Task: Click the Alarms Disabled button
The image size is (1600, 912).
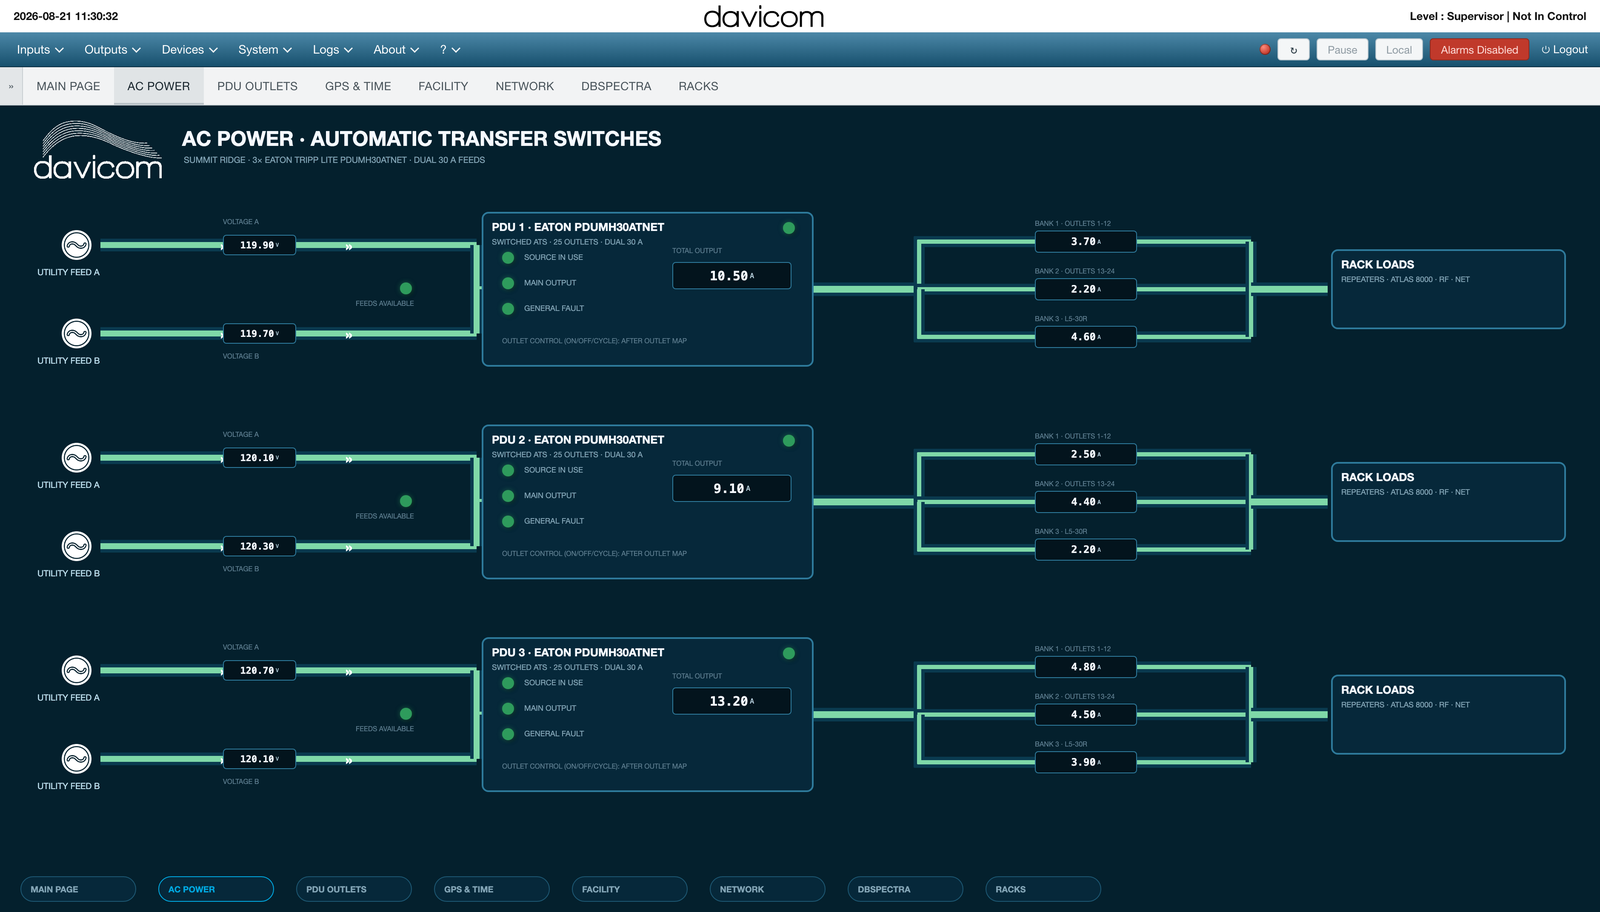Action: tap(1479, 50)
